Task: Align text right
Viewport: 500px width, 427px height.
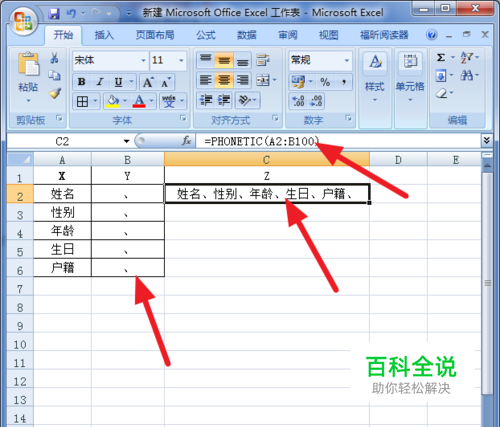Action: pos(243,80)
